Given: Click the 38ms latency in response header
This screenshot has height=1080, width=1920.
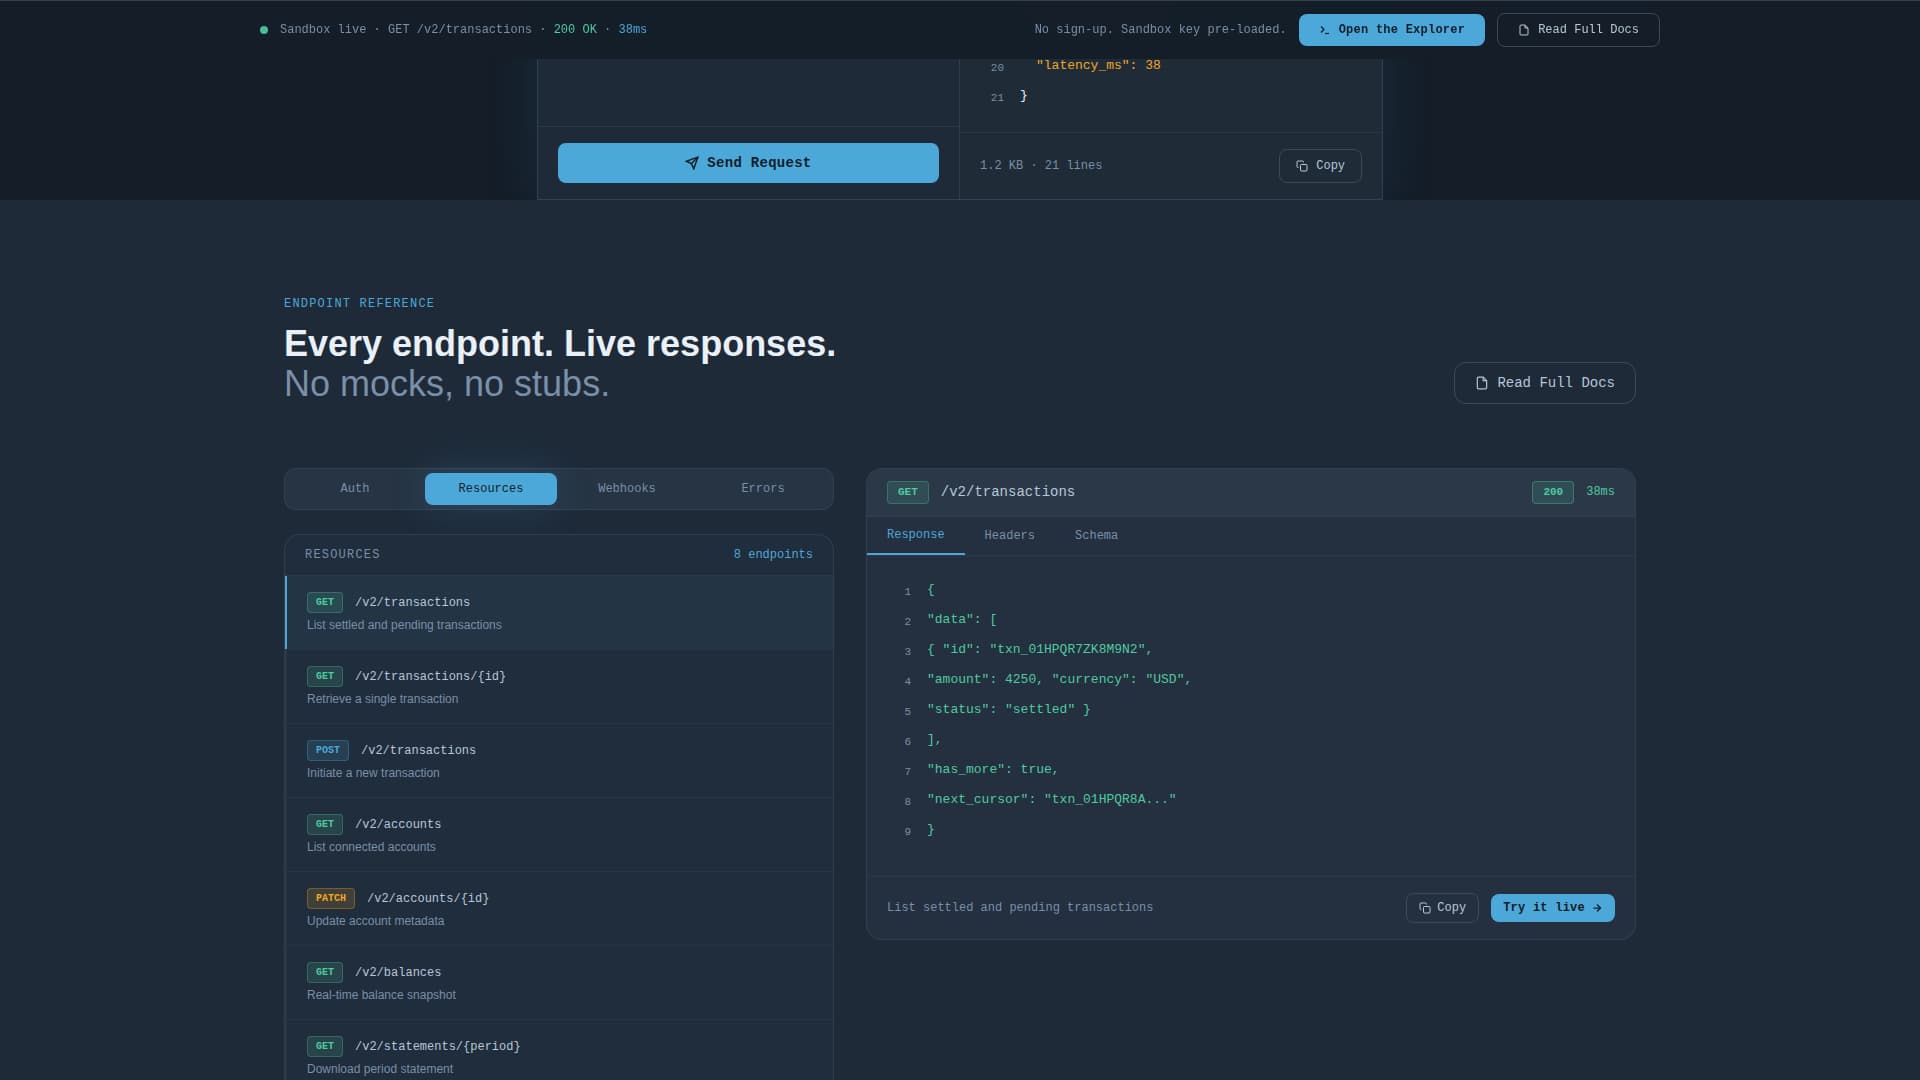Looking at the screenshot, I should coord(1600,492).
